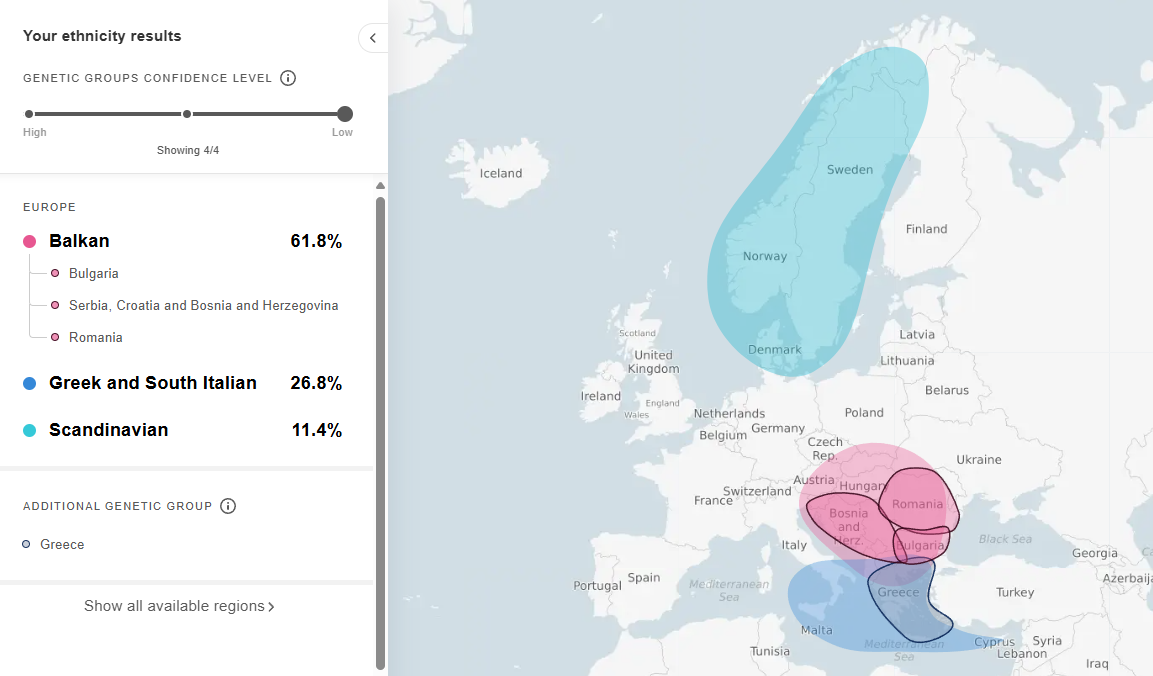Screen dimensions: 1153x676
Task: Click the Germany label on the map
Action: 778,428
